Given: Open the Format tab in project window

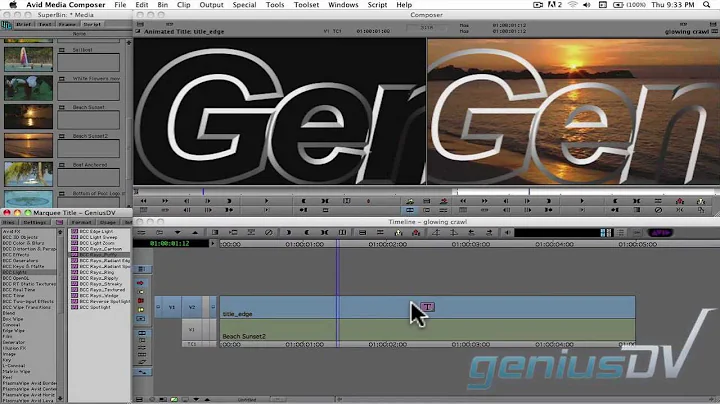Looking at the screenshot, I should tap(81, 222).
